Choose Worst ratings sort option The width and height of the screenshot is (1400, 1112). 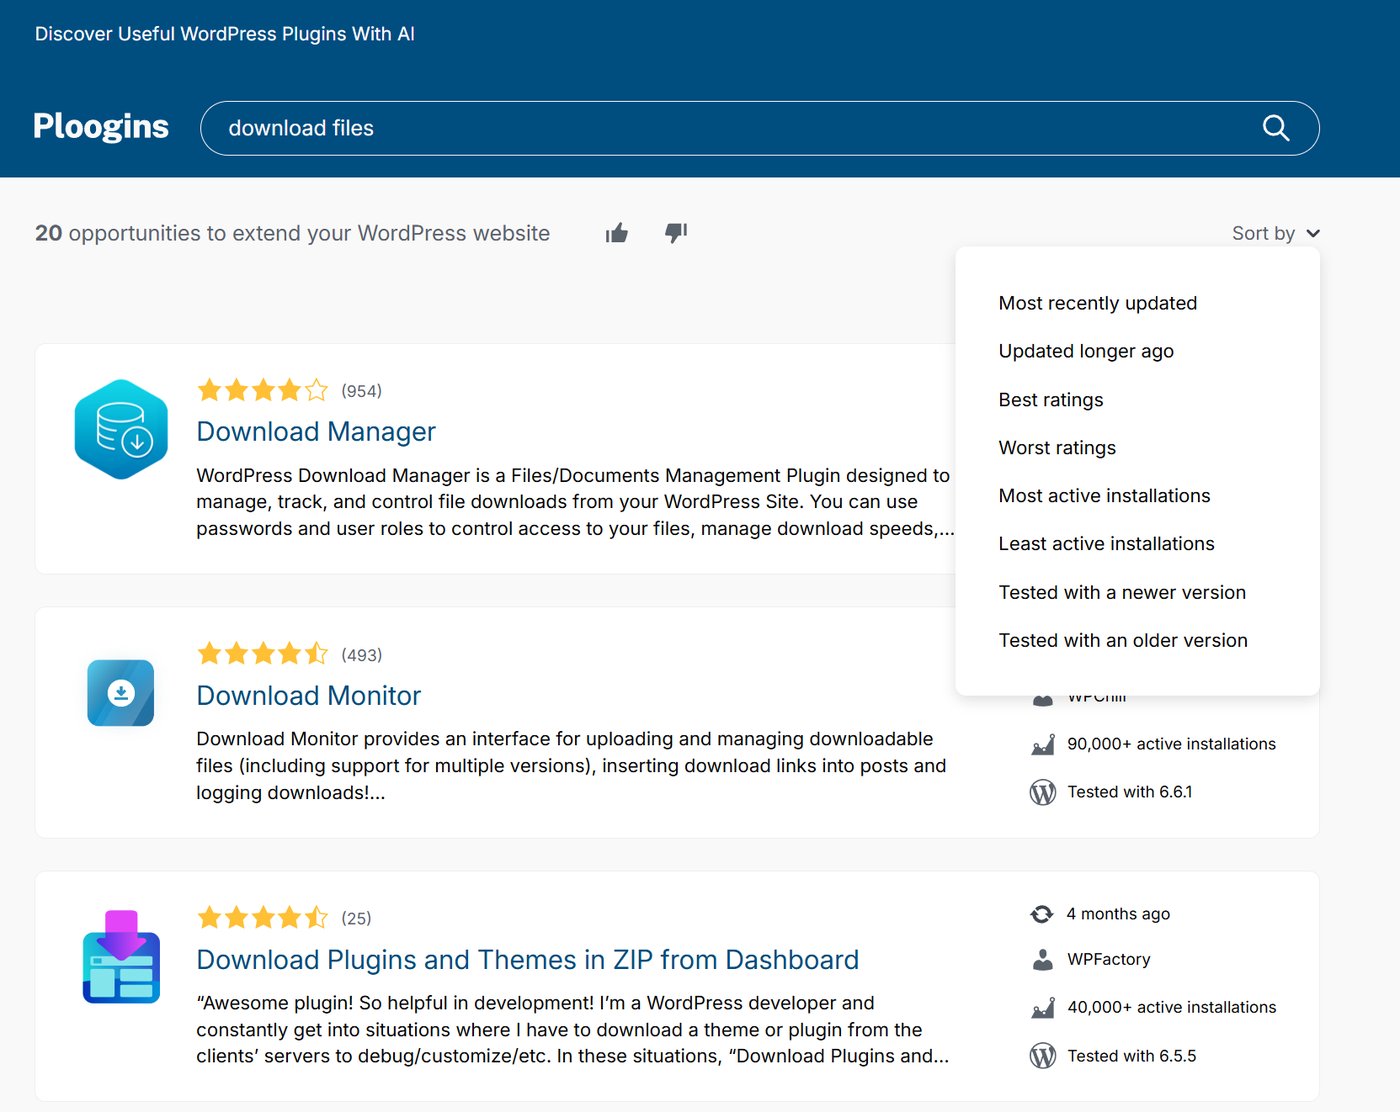(x=1057, y=448)
